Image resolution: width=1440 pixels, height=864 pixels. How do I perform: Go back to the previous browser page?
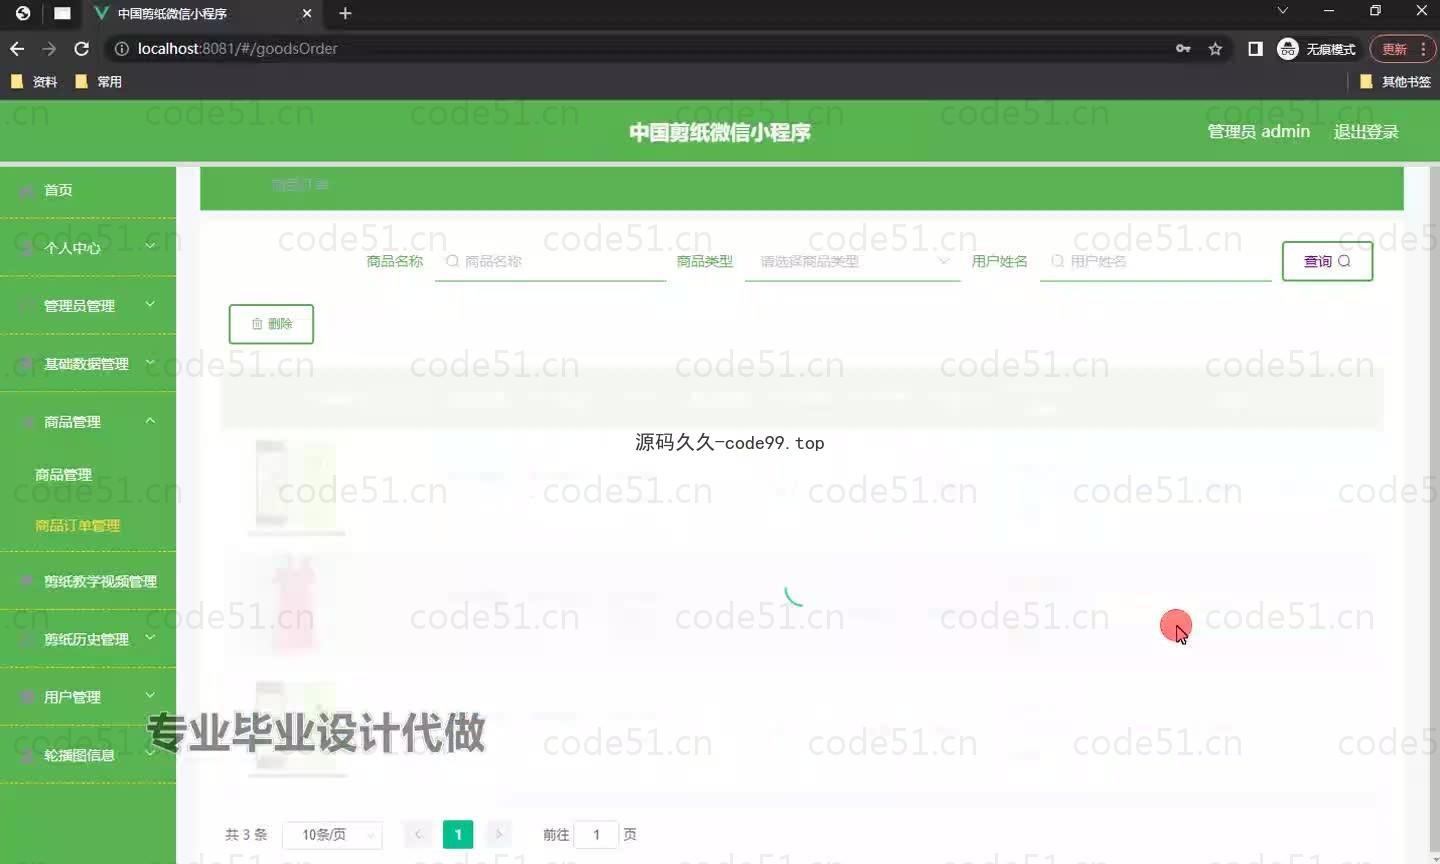click(17, 48)
